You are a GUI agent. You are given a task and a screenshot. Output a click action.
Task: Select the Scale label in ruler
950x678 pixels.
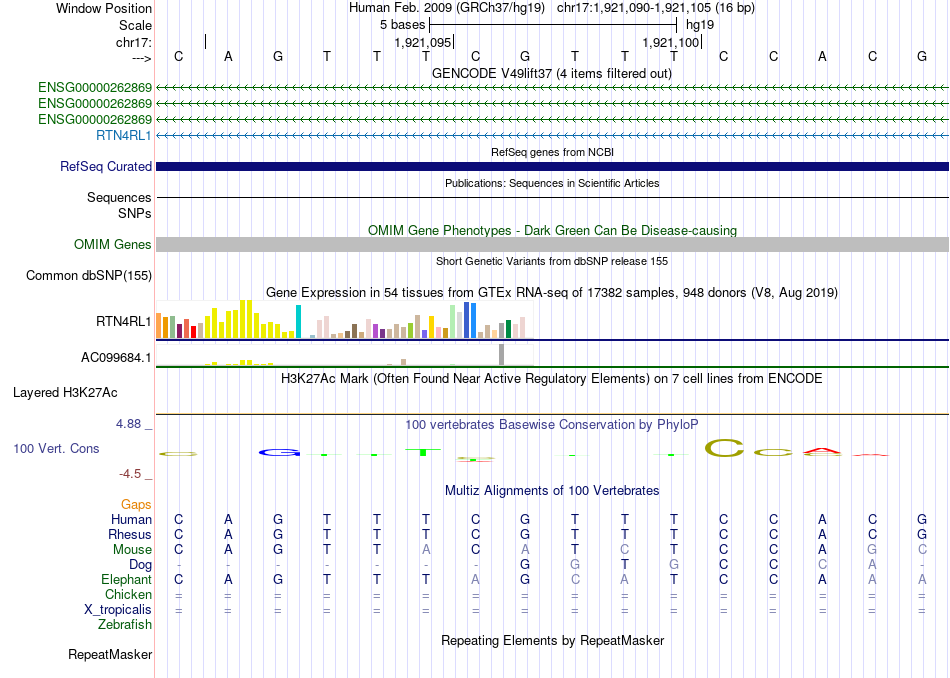(135, 25)
